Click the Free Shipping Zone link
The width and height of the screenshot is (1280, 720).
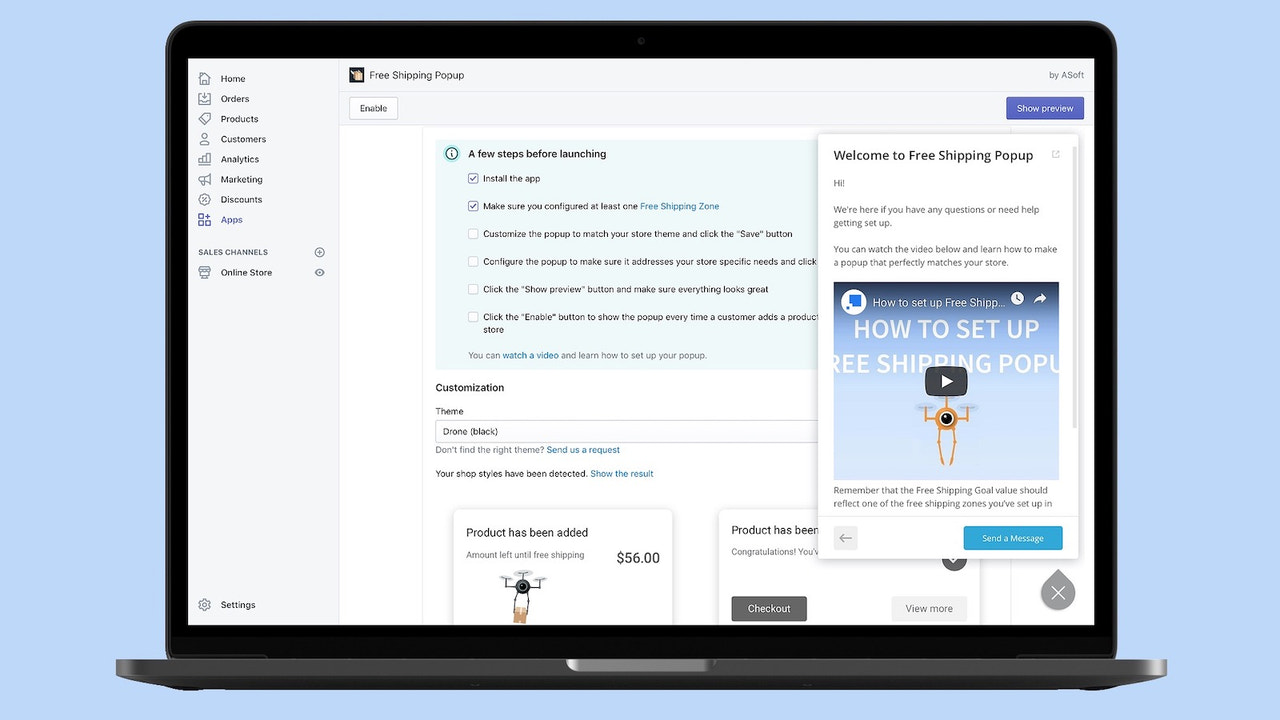[679, 206]
